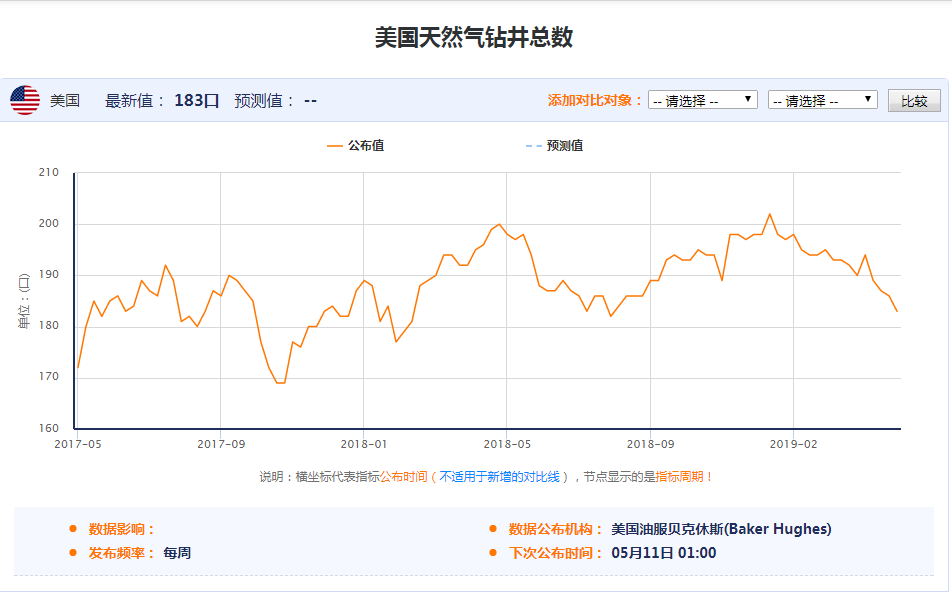Toggle the 公布值 legend series
The width and height of the screenshot is (952, 594).
coord(355,146)
